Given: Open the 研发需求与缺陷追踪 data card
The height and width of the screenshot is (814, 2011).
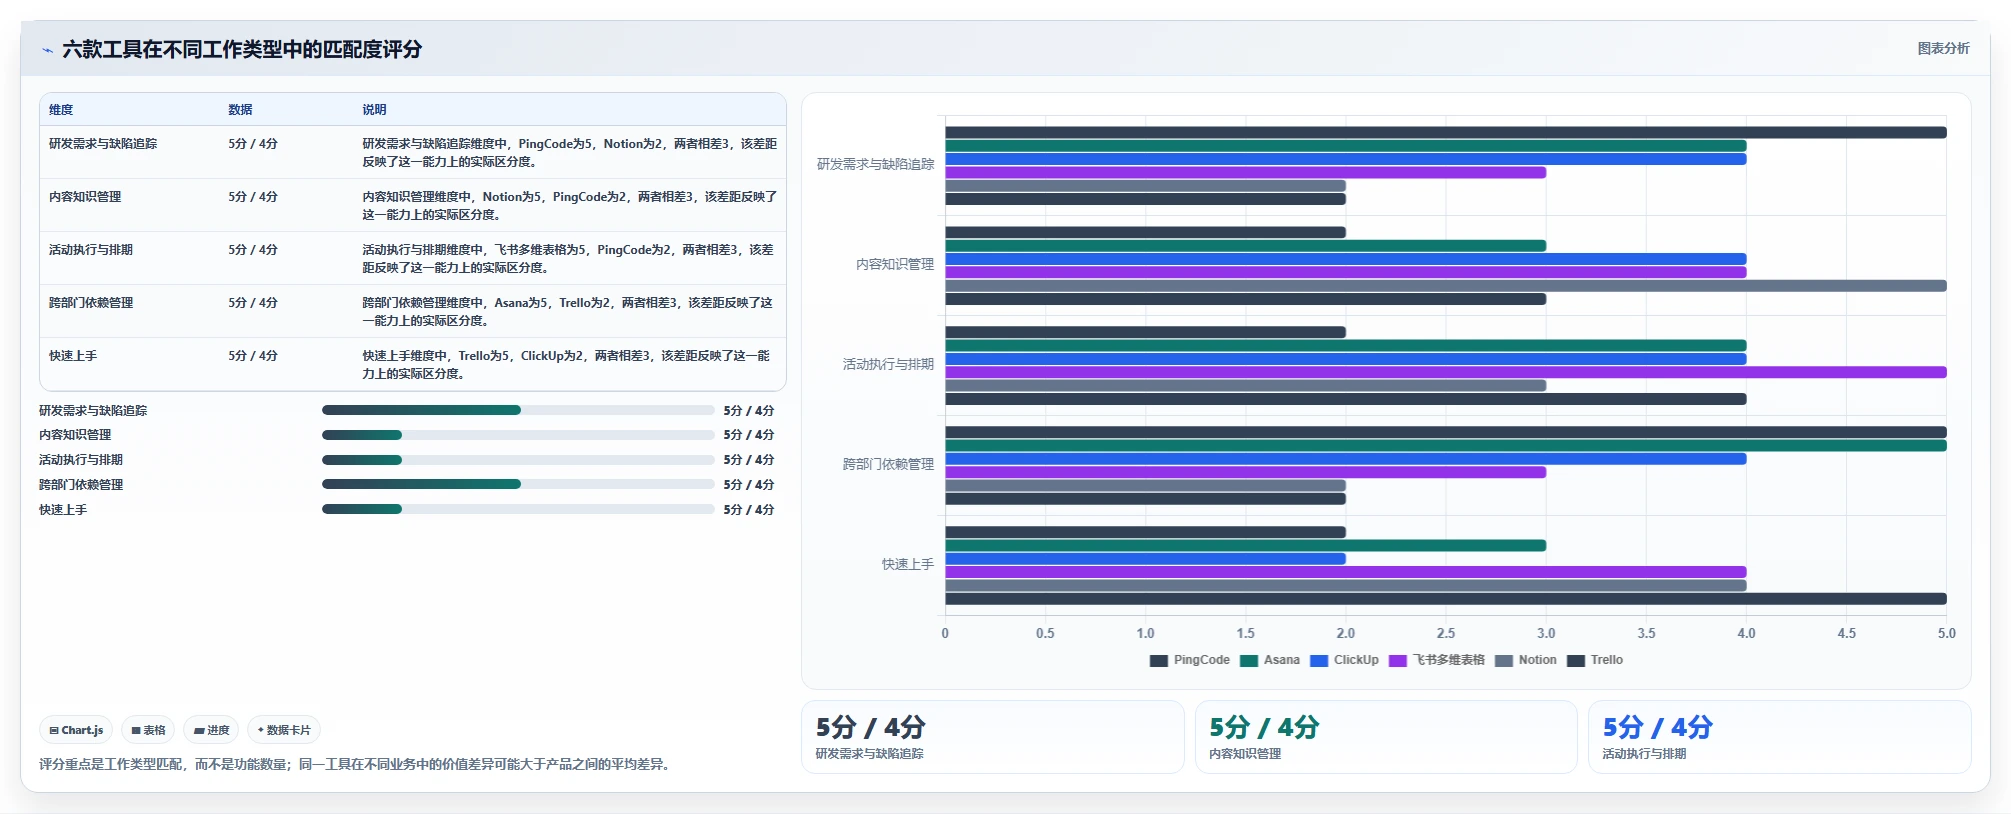Looking at the screenshot, I should [993, 737].
